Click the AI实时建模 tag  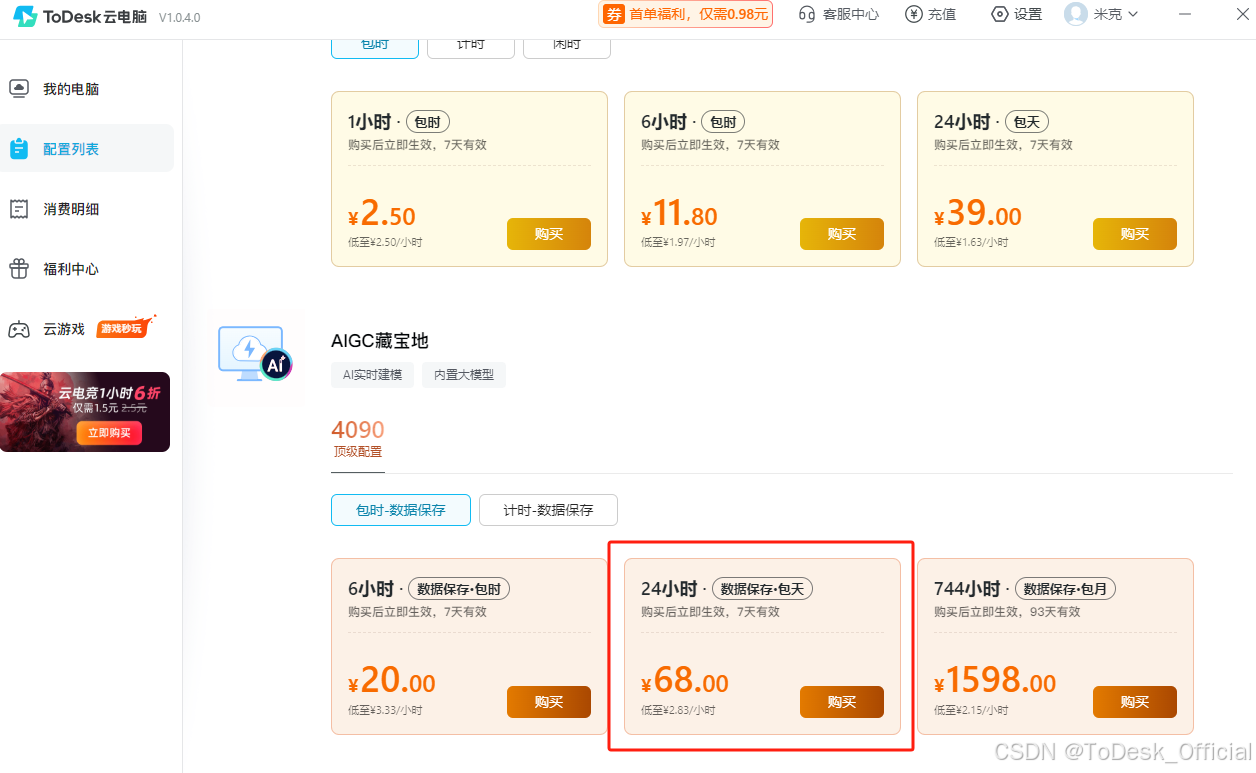pyautogui.click(x=372, y=375)
